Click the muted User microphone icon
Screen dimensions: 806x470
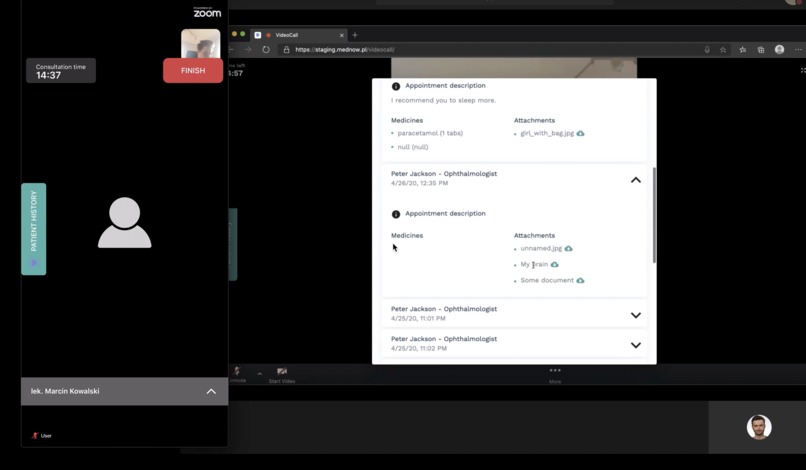point(35,436)
